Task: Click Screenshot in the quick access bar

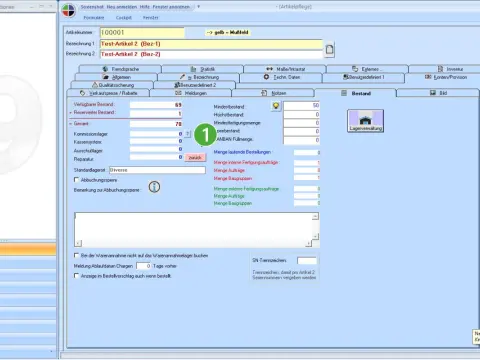Action: click(x=92, y=7)
